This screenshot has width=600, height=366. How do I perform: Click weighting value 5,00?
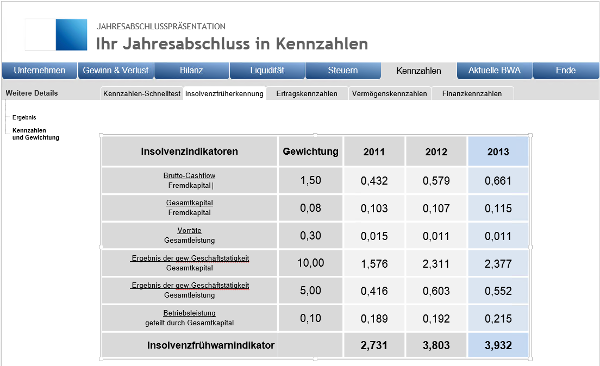pos(310,291)
